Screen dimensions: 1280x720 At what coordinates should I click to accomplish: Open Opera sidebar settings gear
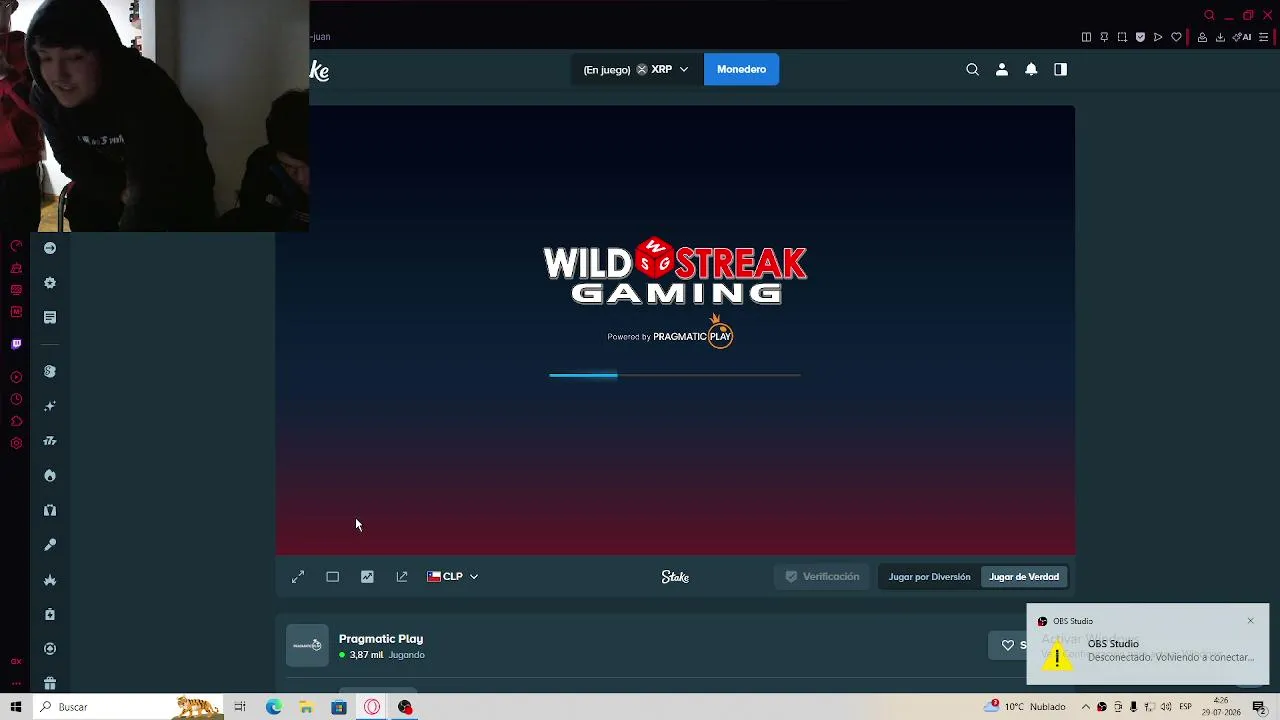point(16,443)
